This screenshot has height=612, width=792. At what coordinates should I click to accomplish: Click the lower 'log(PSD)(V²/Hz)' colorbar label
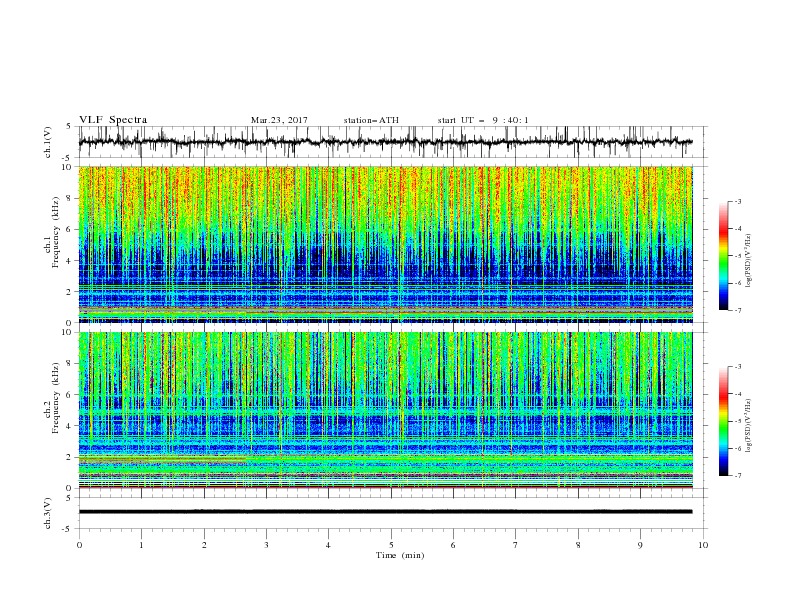[749, 426]
